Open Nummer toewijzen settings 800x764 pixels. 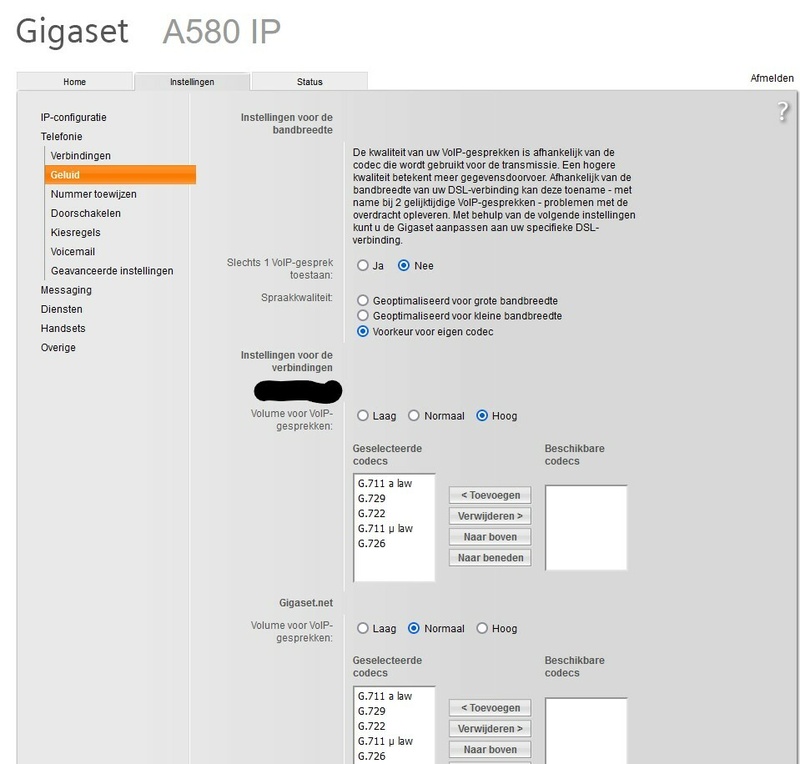click(x=93, y=194)
